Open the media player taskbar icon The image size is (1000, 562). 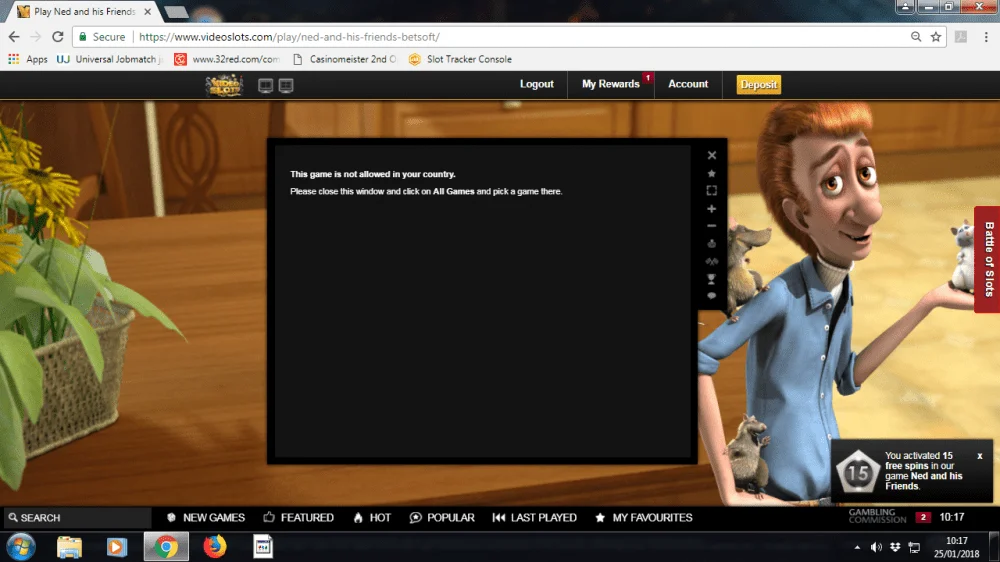coord(117,547)
